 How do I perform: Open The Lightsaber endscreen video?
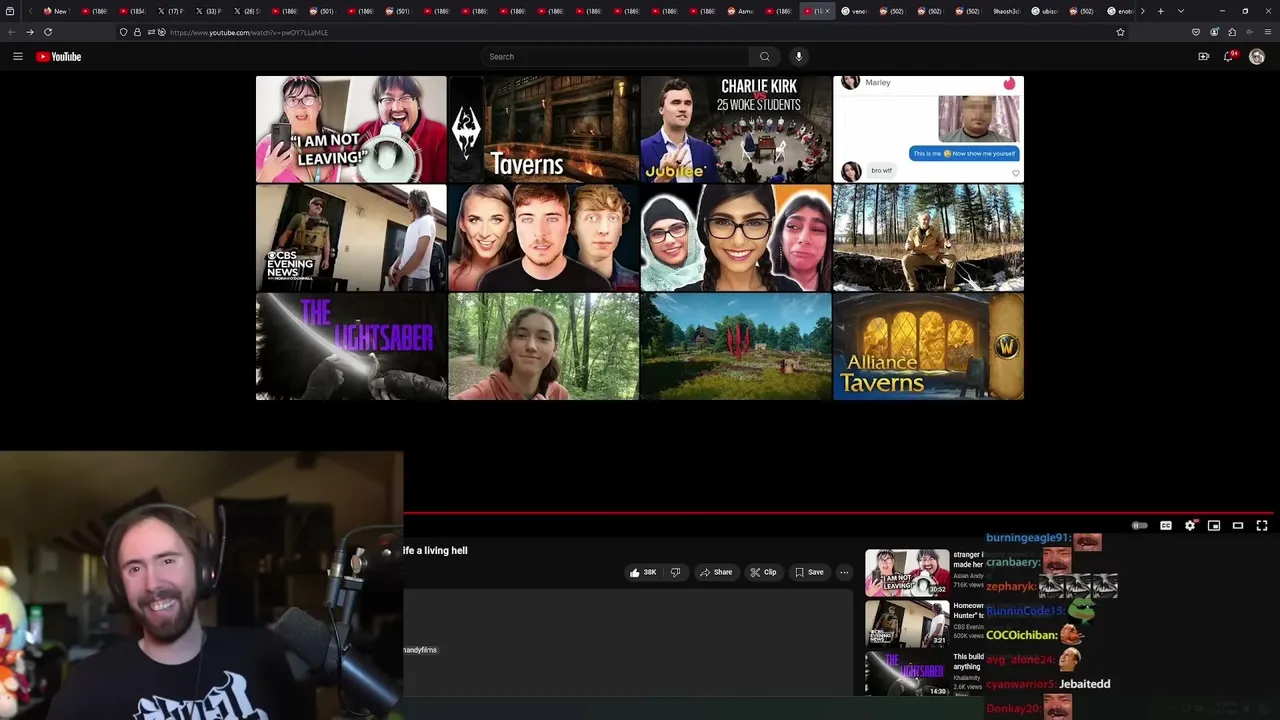click(x=351, y=346)
